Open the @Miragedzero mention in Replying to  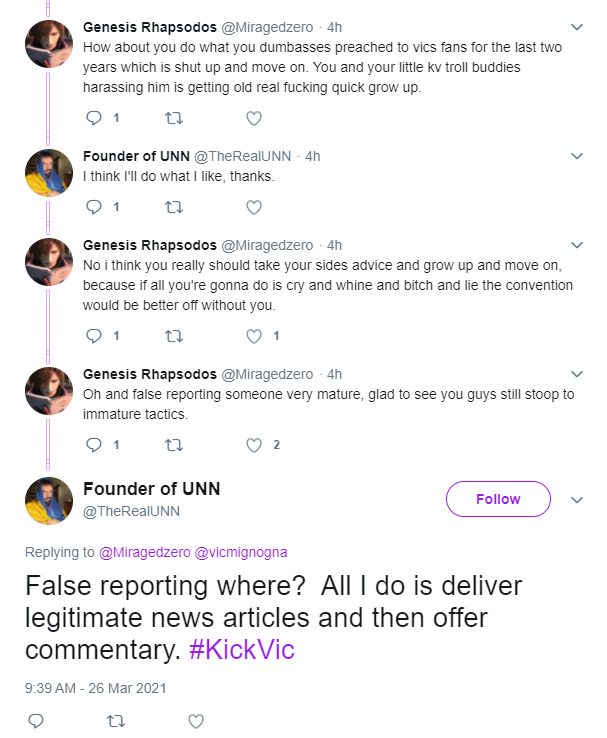[145, 552]
